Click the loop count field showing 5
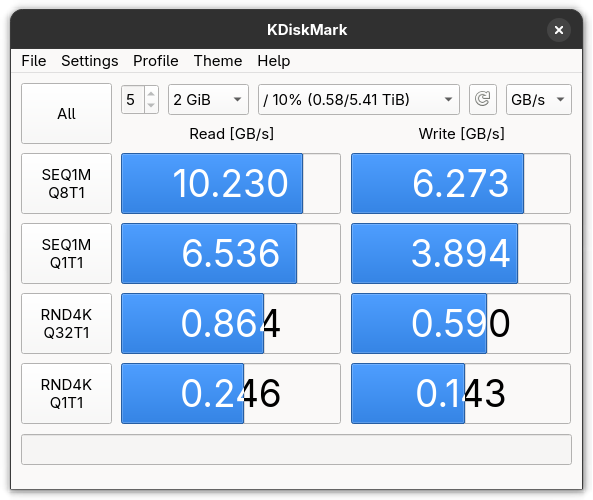 133,99
